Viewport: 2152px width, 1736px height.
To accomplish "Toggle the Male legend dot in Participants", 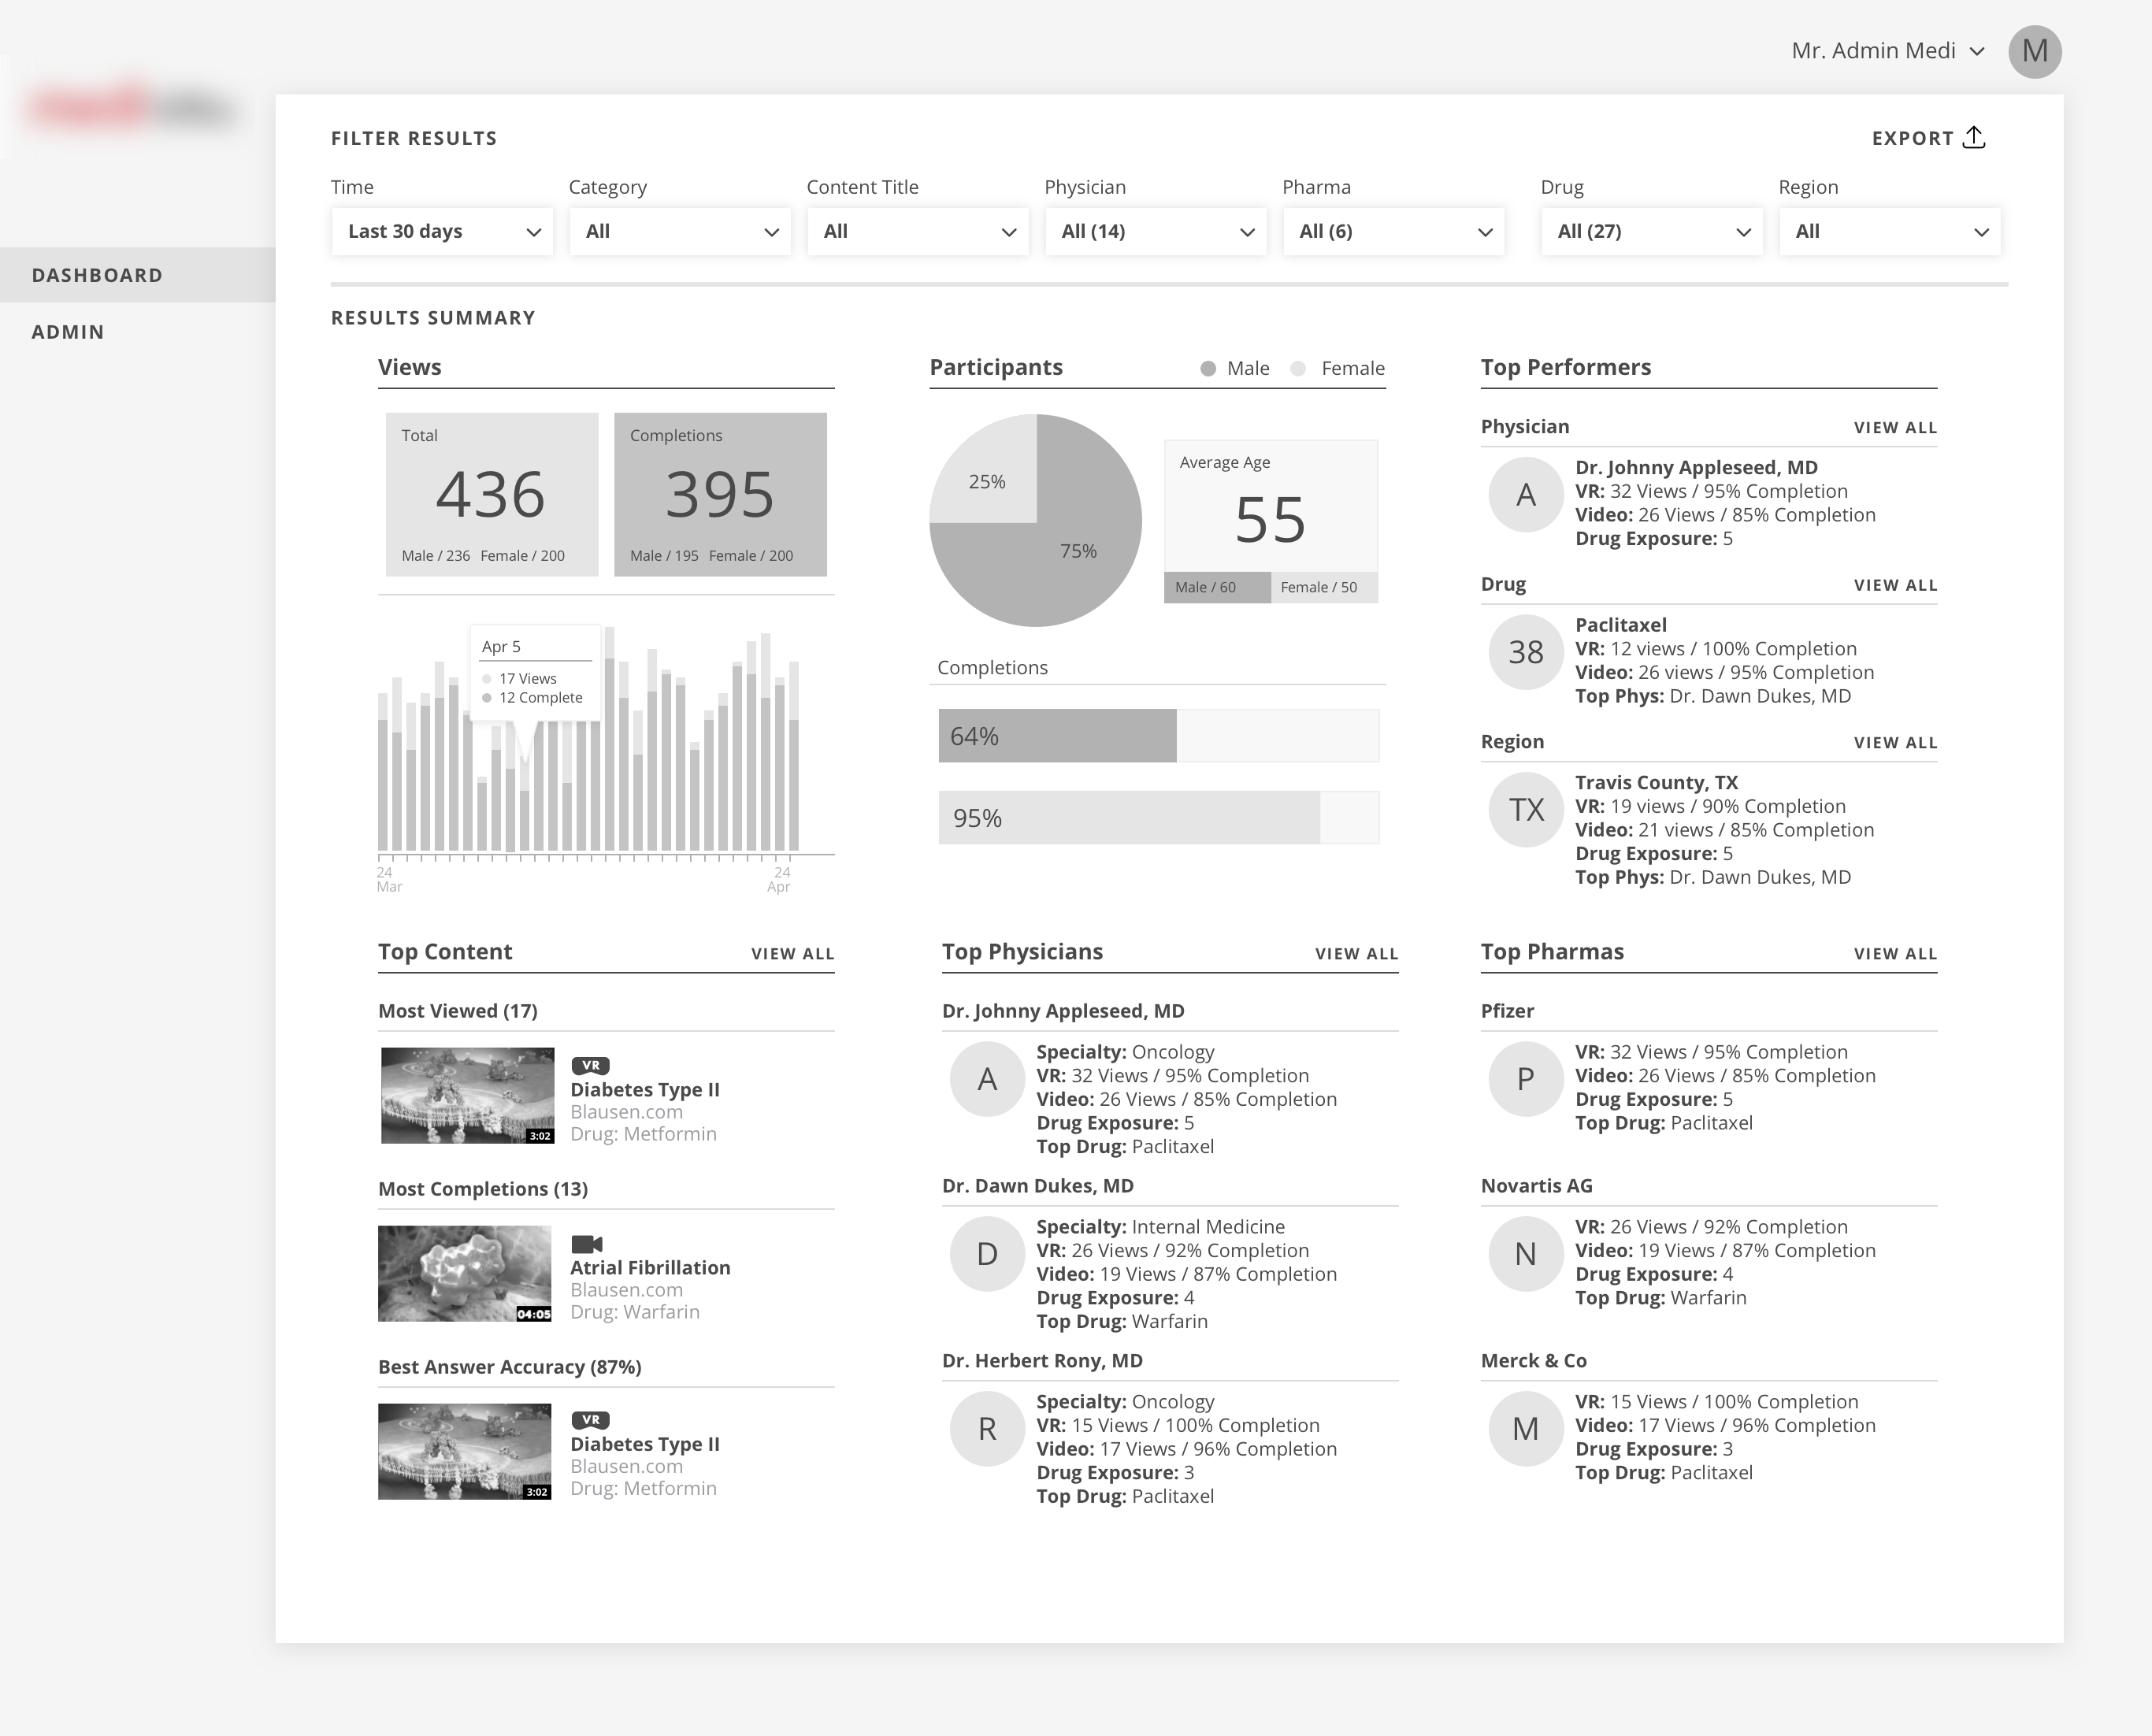I will click(x=1208, y=369).
